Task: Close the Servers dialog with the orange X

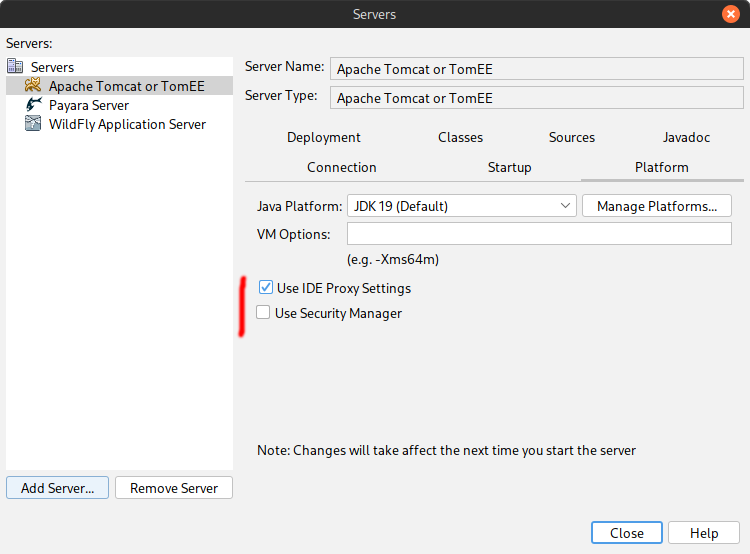Action: coord(730,14)
